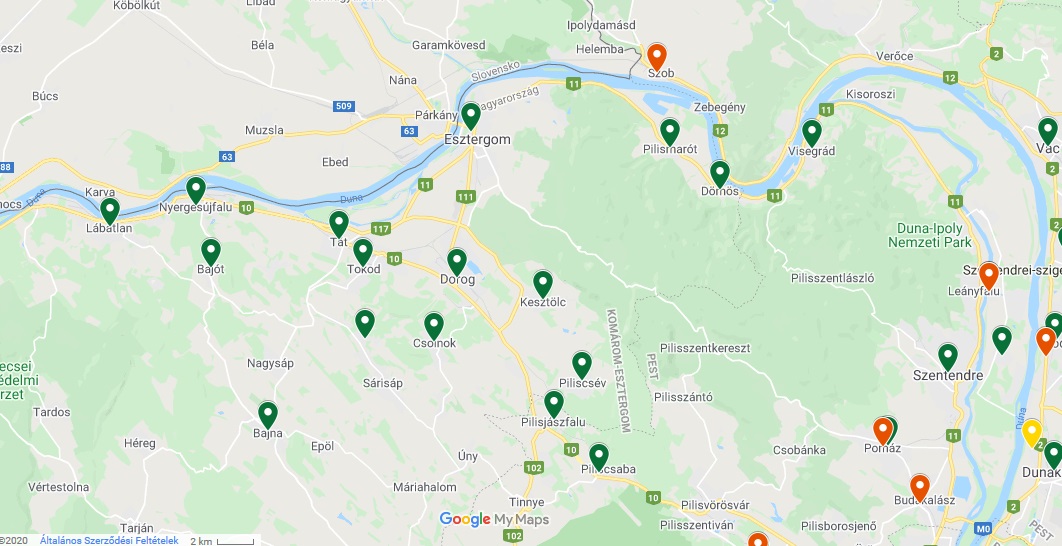Click the Google My Maps logo
The image size is (1062, 546).
pyautogui.click(x=494, y=520)
